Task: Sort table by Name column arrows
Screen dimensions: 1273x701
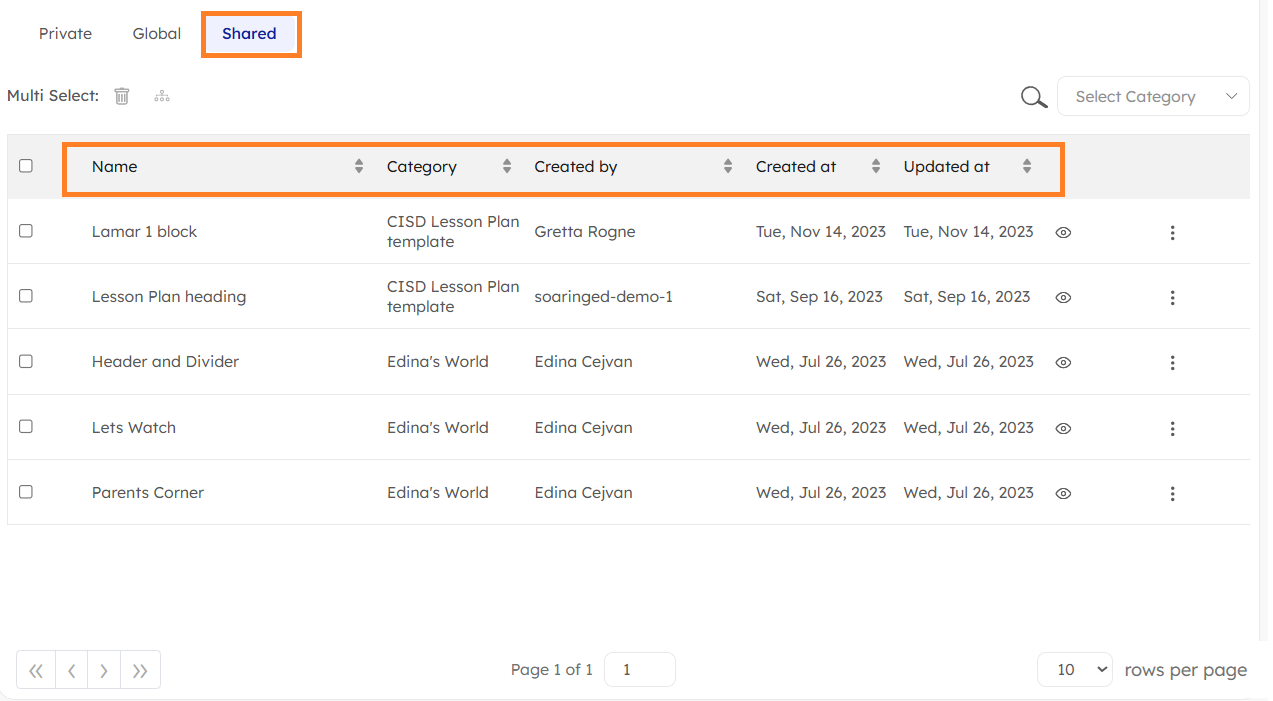Action: pyautogui.click(x=359, y=167)
